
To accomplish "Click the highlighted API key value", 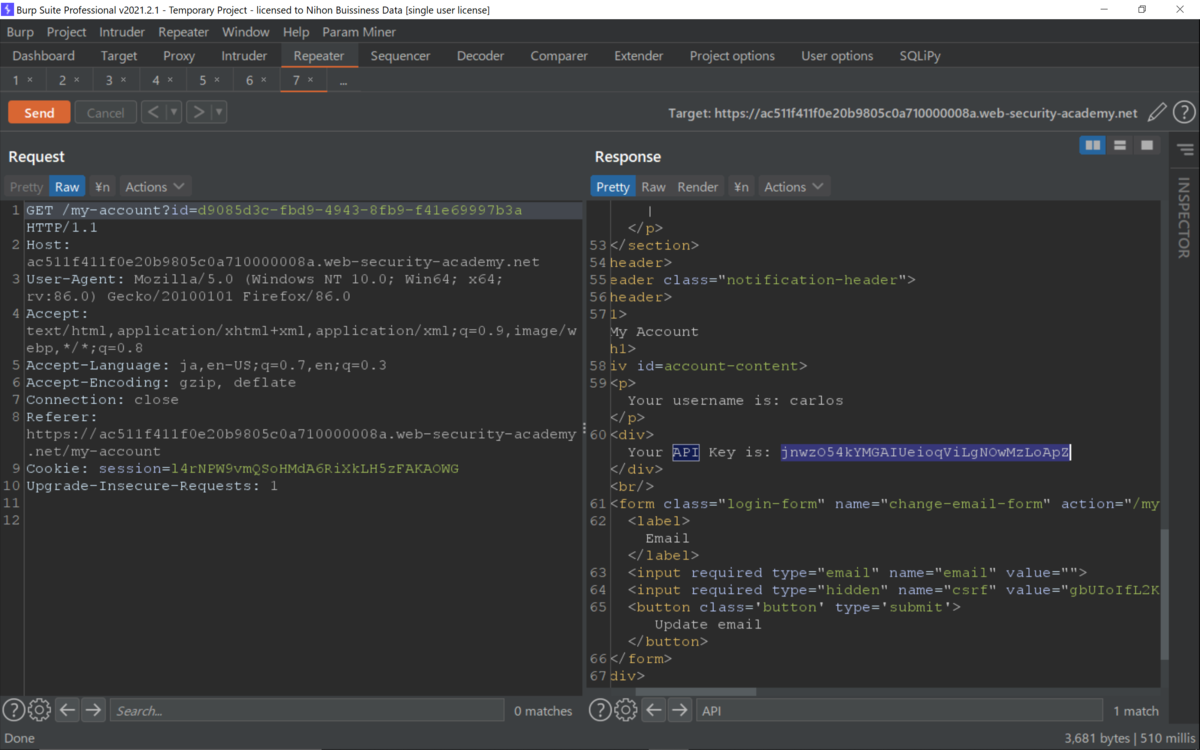I will [926, 452].
